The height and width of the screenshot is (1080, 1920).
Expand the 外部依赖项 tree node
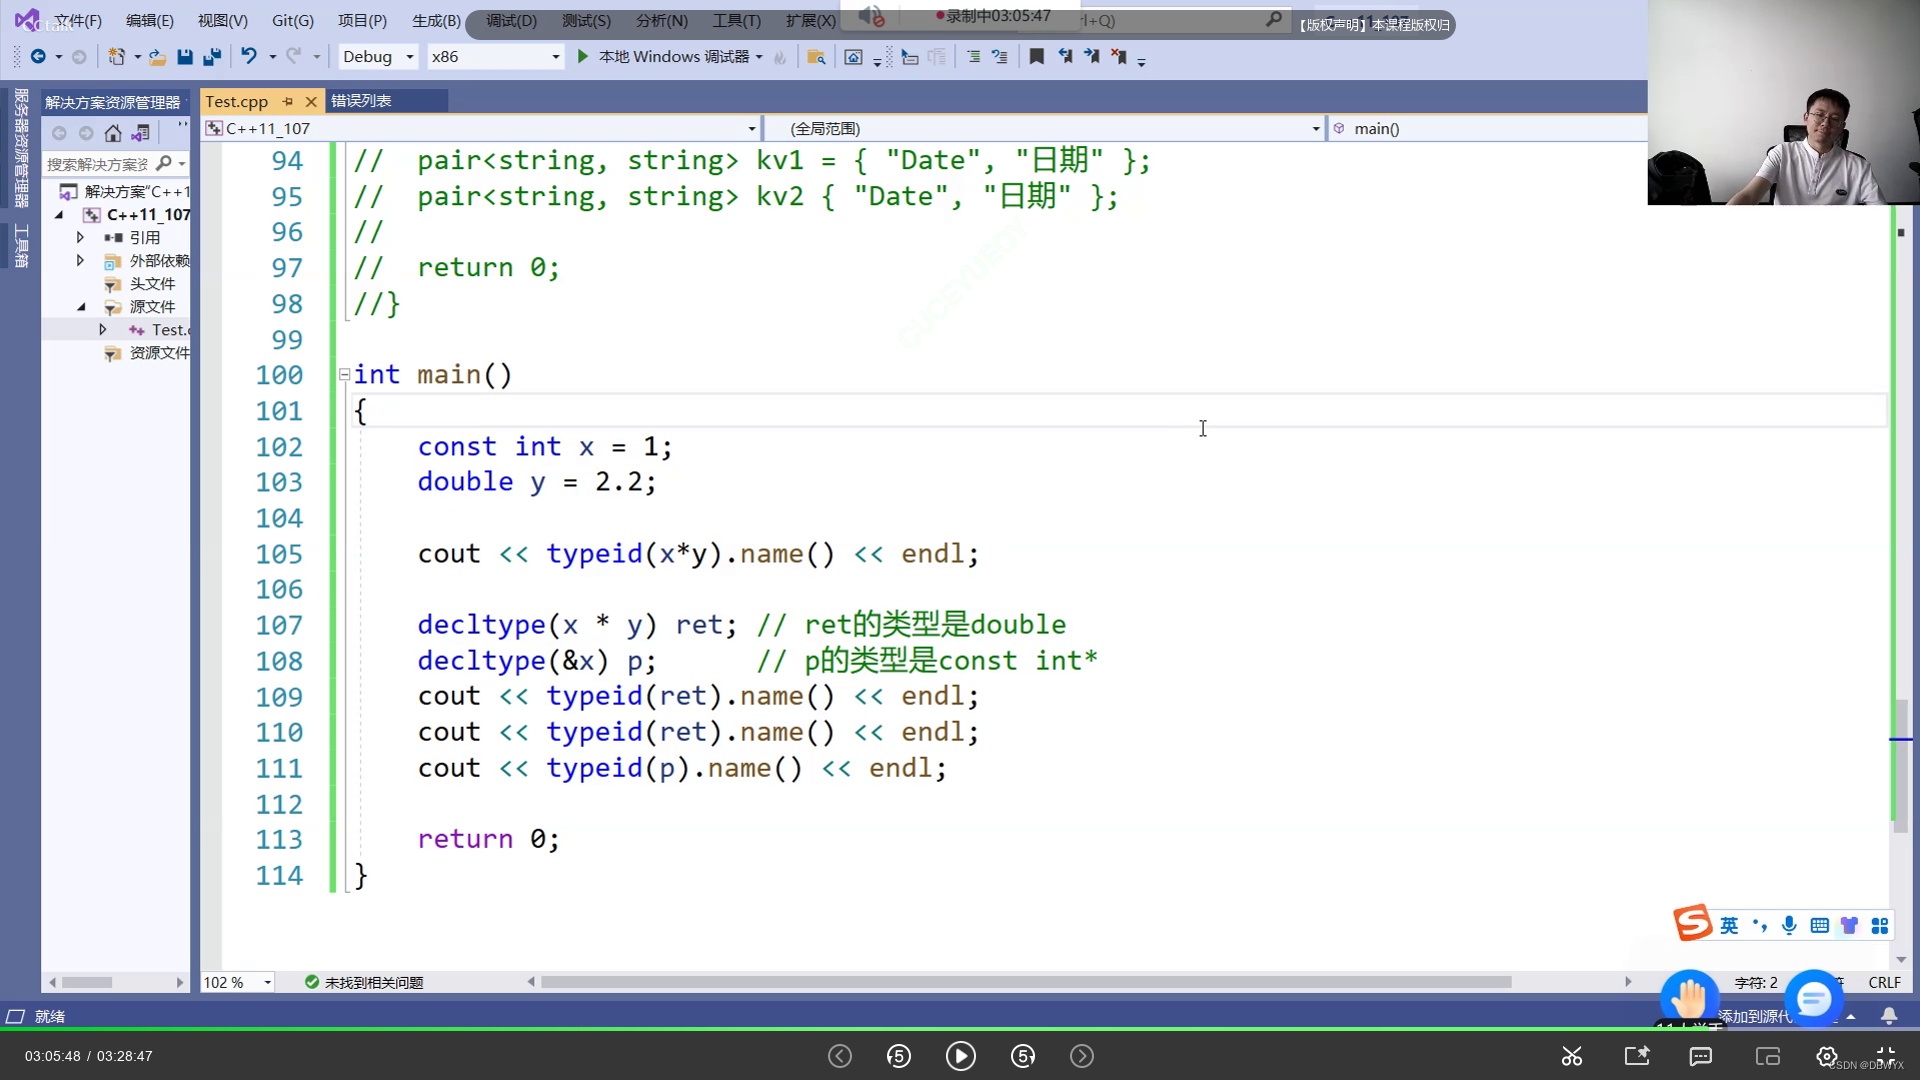[80, 261]
